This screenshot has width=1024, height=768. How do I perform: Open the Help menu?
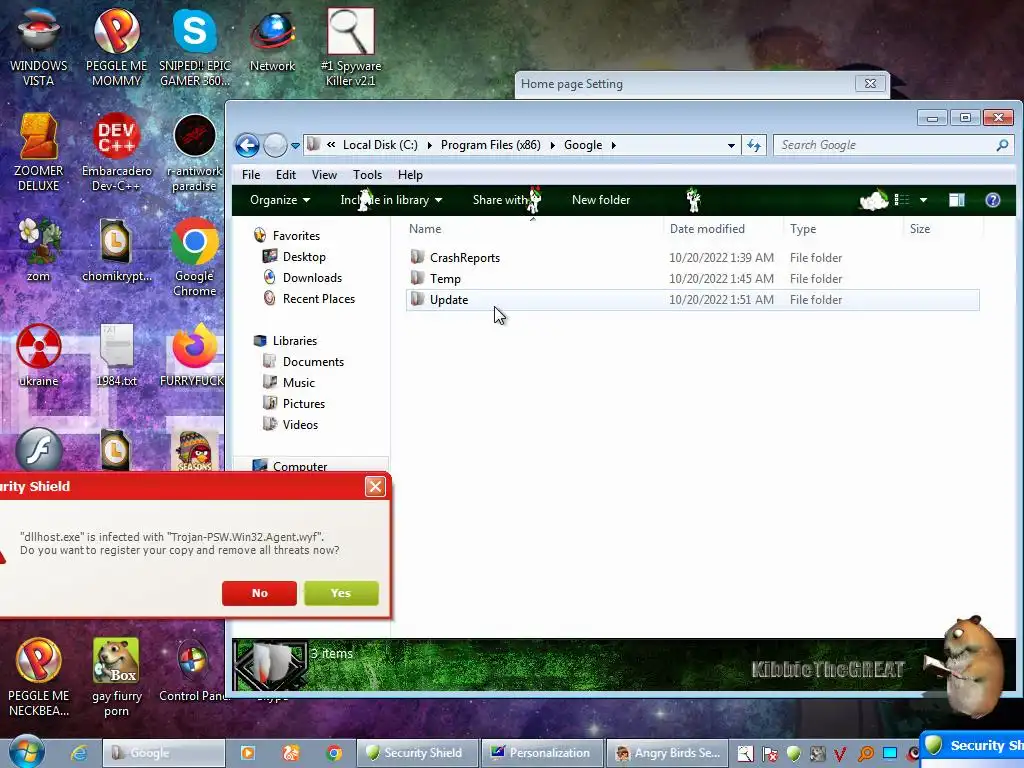(x=410, y=175)
